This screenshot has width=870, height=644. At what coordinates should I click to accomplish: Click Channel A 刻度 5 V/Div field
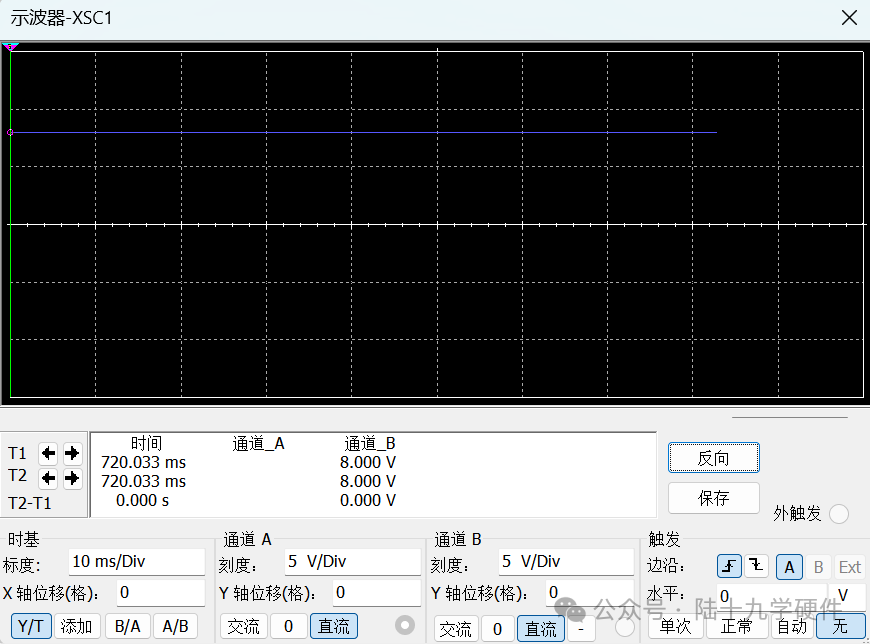(353, 562)
